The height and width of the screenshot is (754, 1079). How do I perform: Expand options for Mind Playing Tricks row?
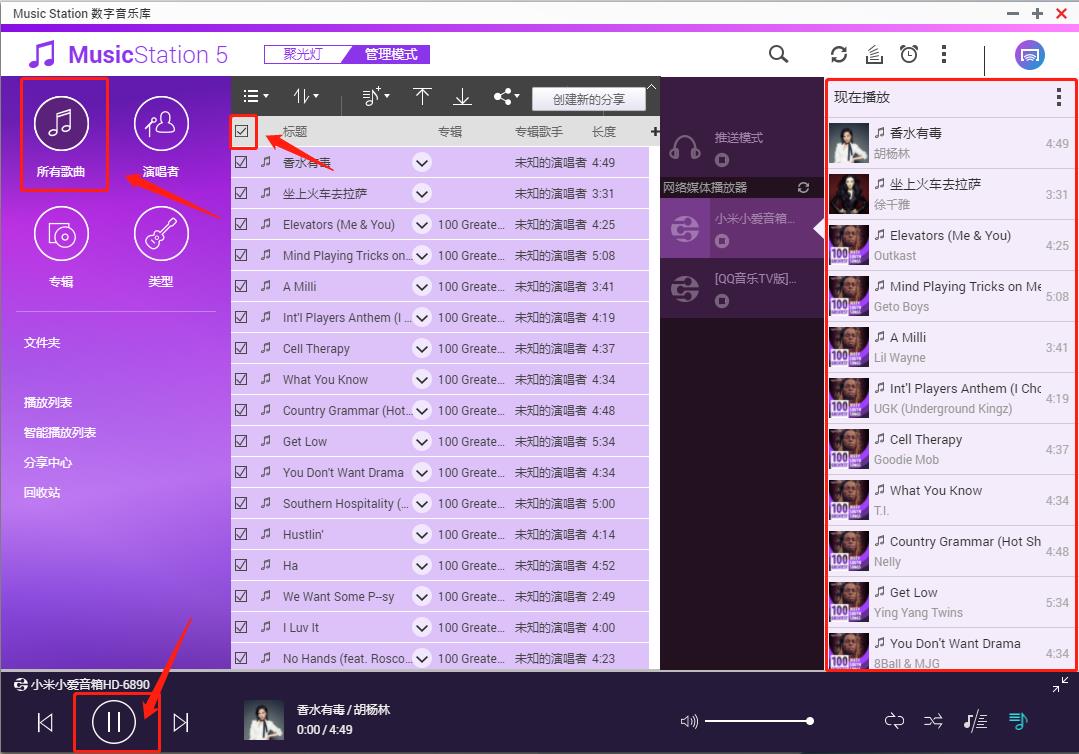tap(422, 256)
